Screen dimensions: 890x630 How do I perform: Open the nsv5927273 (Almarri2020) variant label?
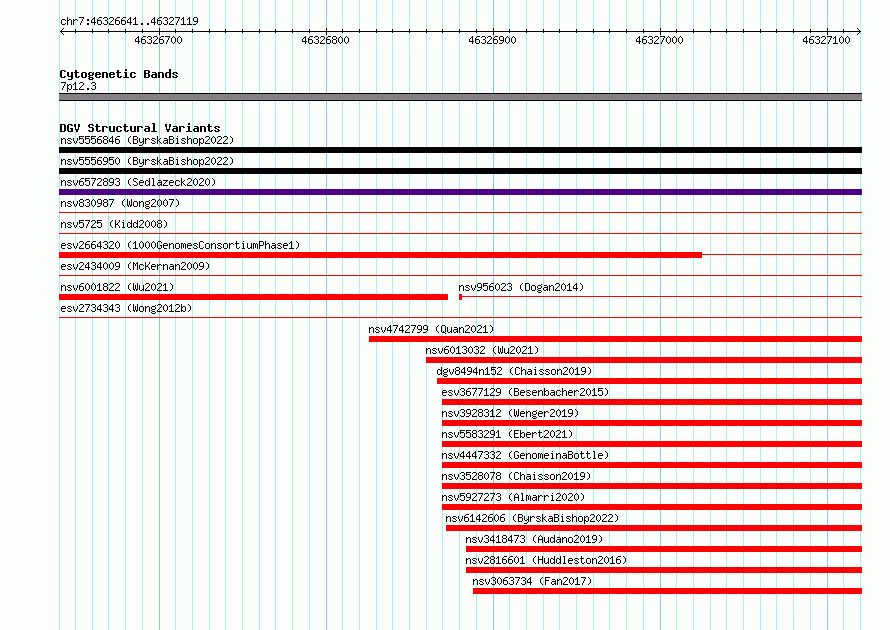click(x=513, y=497)
